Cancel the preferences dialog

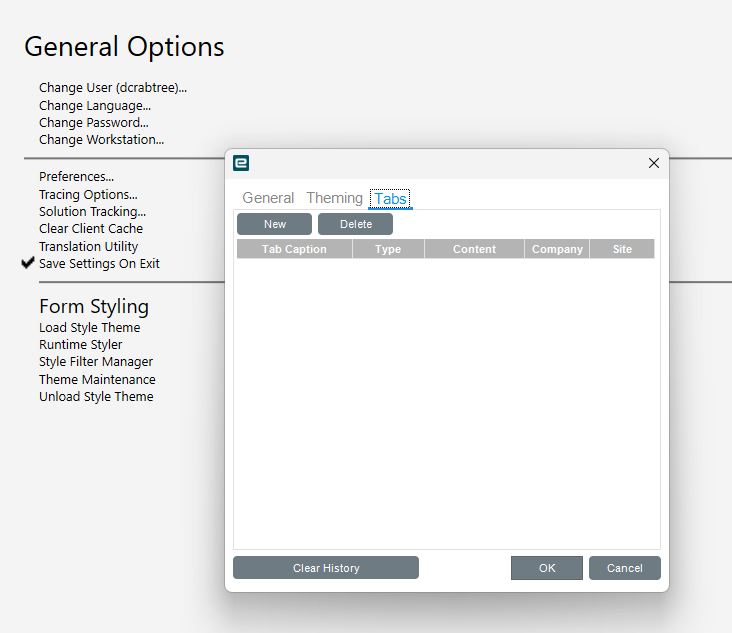click(x=625, y=568)
